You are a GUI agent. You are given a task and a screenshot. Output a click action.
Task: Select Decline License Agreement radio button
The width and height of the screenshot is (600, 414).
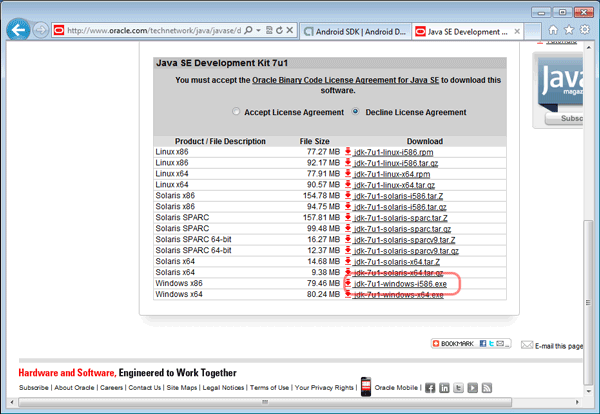pos(356,111)
